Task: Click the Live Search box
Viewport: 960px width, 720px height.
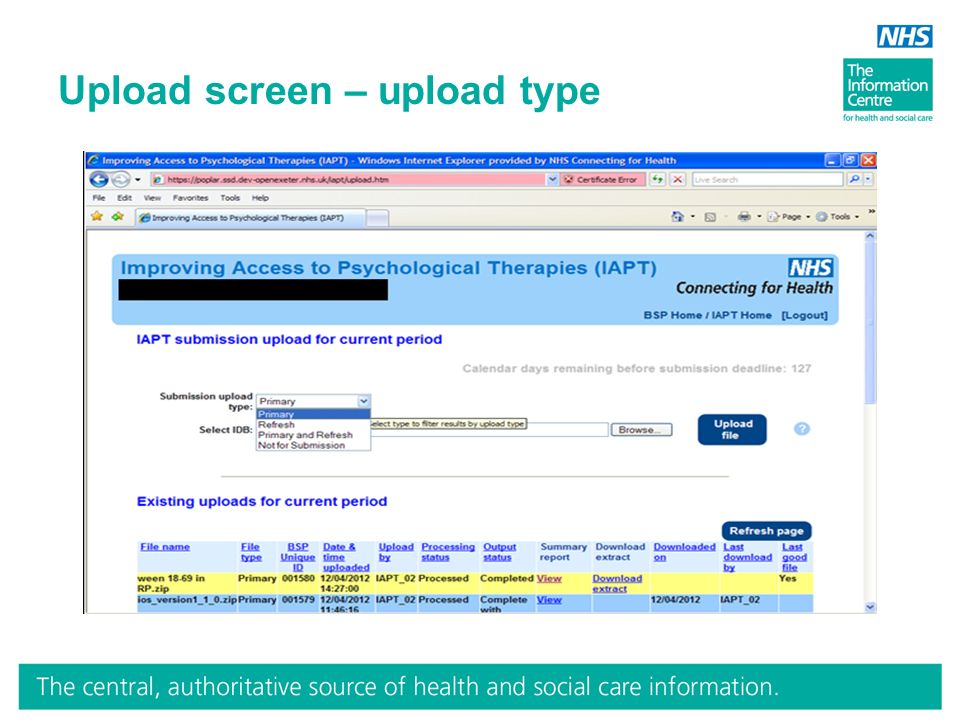Action: tap(768, 179)
